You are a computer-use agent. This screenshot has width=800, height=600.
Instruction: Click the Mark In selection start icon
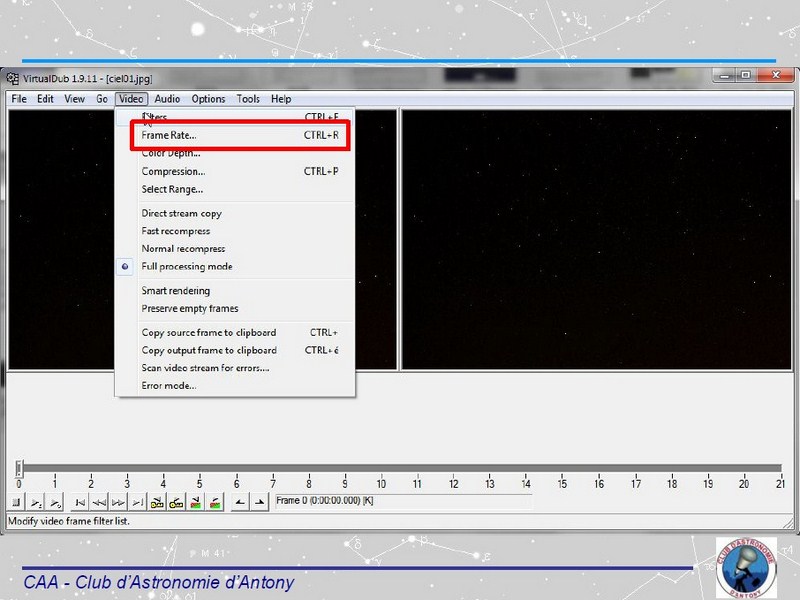[238, 502]
